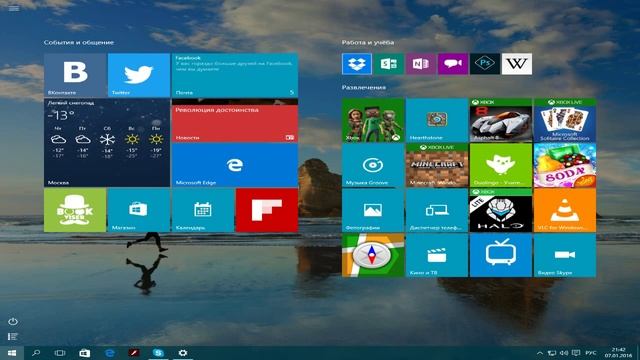Open the Store icon on the taskbar
Image resolution: width=640 pixels, height=360 pixels.
[x=84, y=353]
